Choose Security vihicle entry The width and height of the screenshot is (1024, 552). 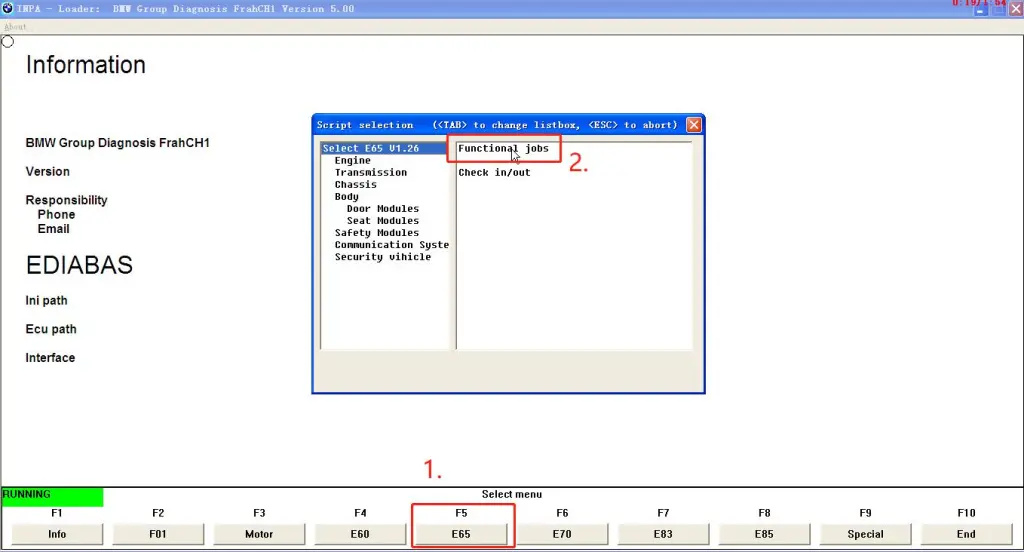383,257
